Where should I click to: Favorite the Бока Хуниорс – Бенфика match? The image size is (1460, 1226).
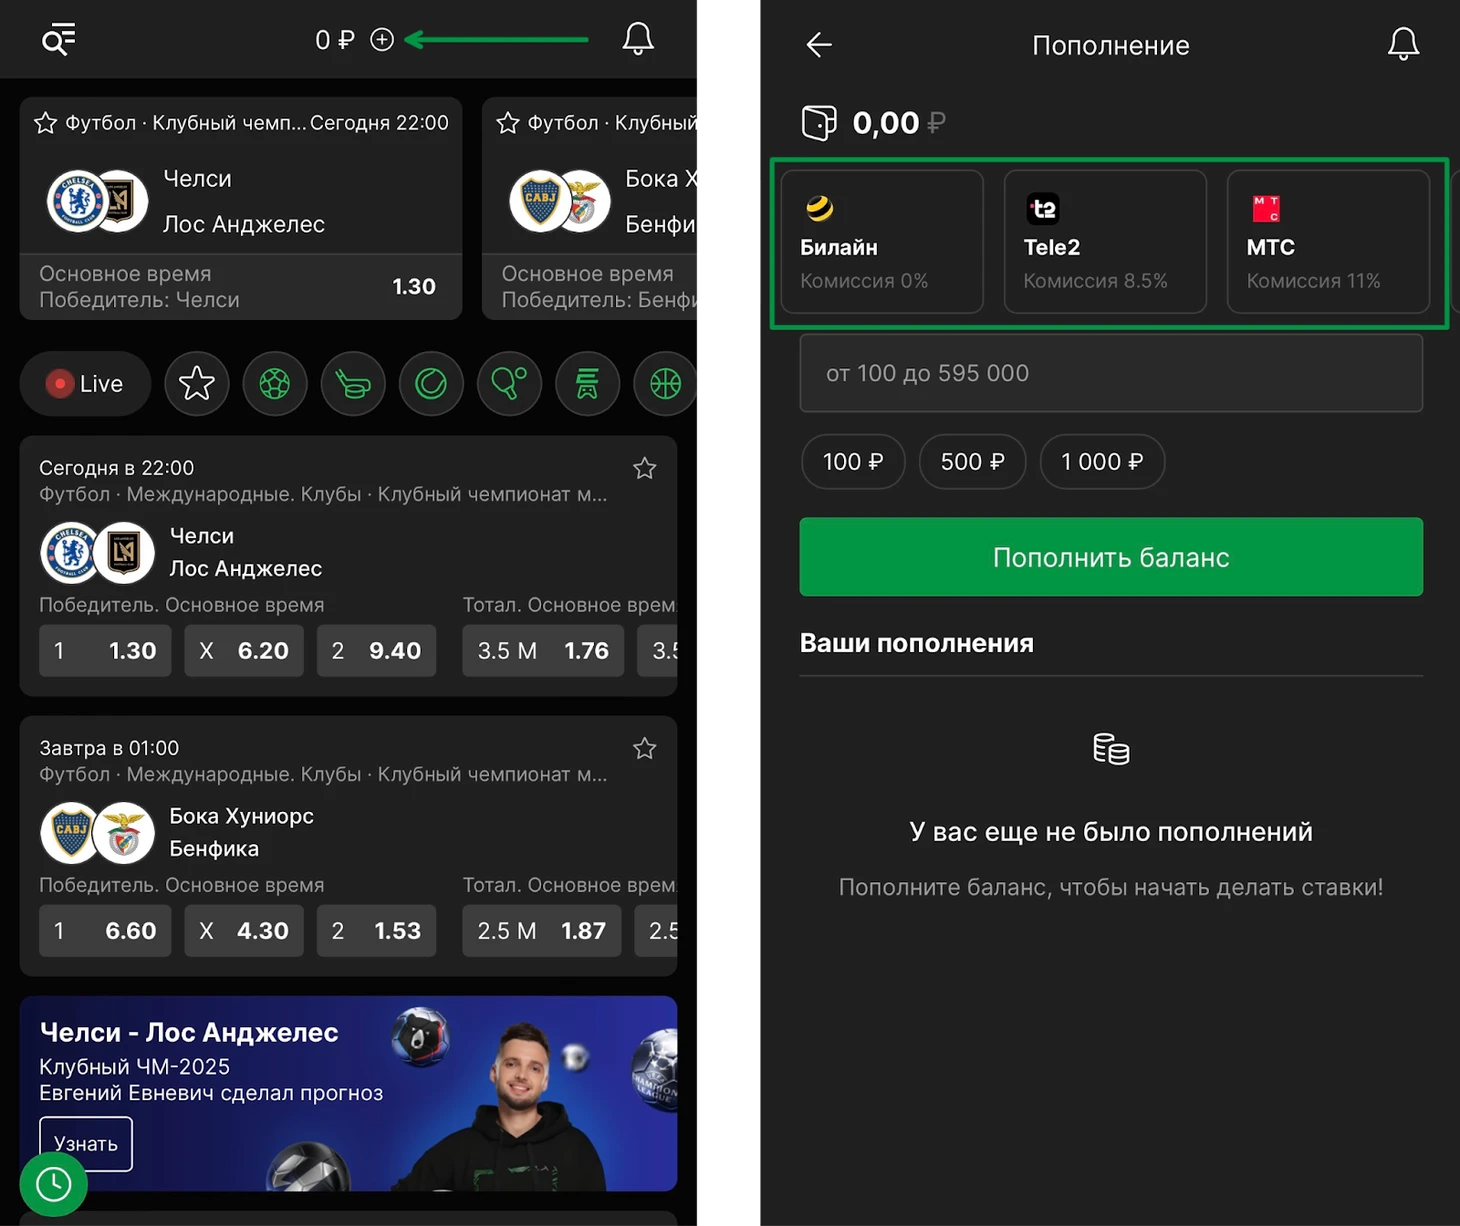point(645,748)
